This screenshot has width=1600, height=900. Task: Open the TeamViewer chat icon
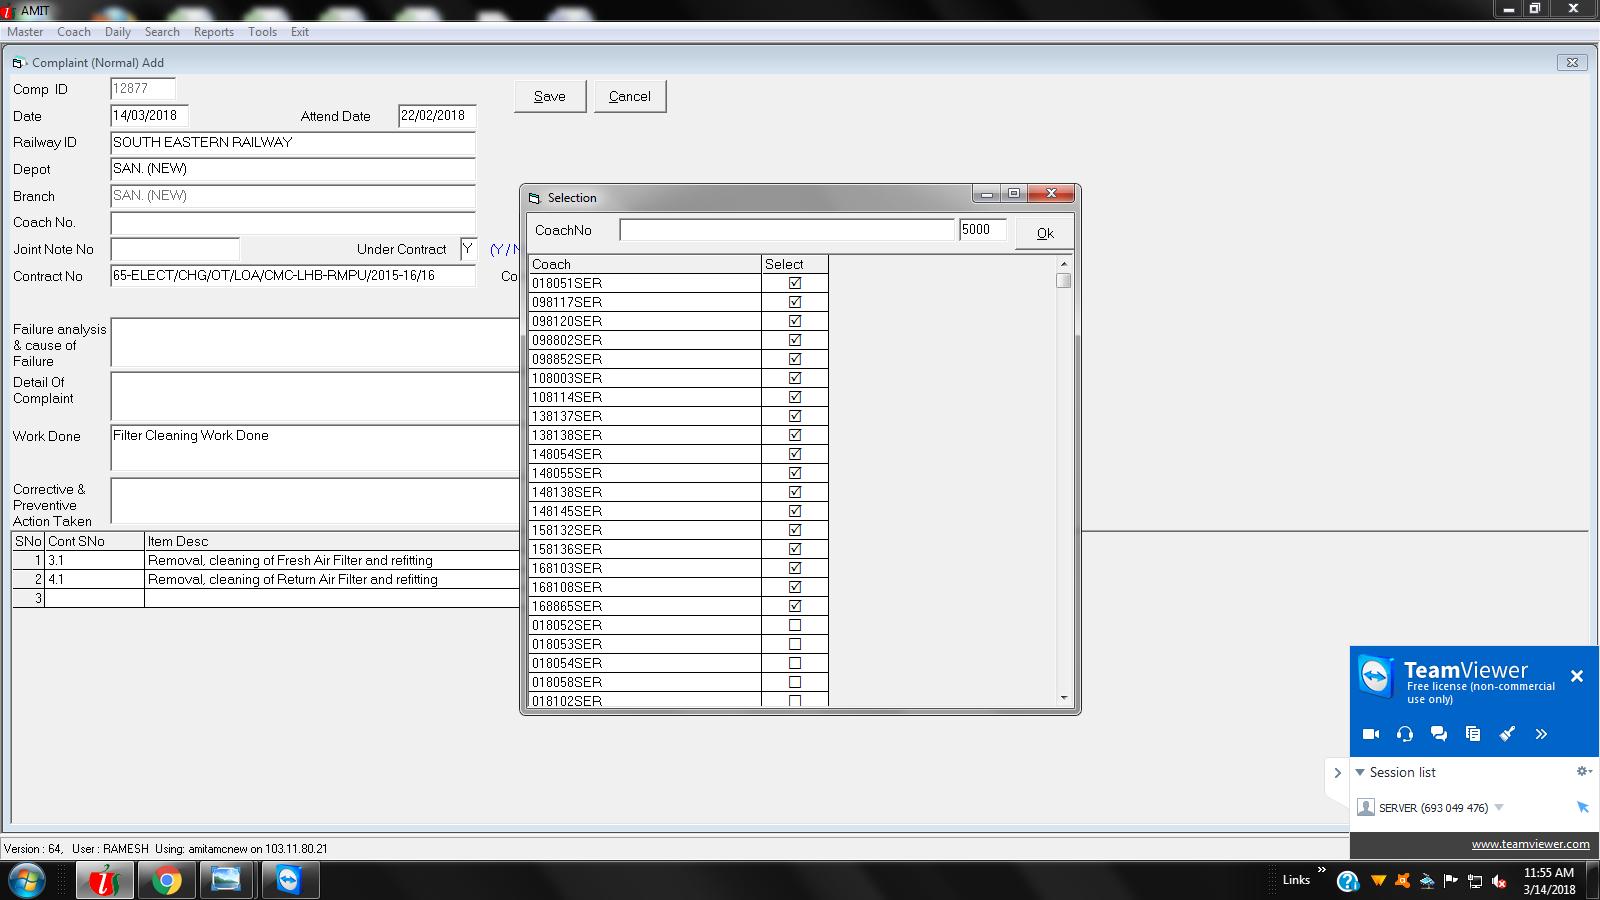click(1439, 734)
